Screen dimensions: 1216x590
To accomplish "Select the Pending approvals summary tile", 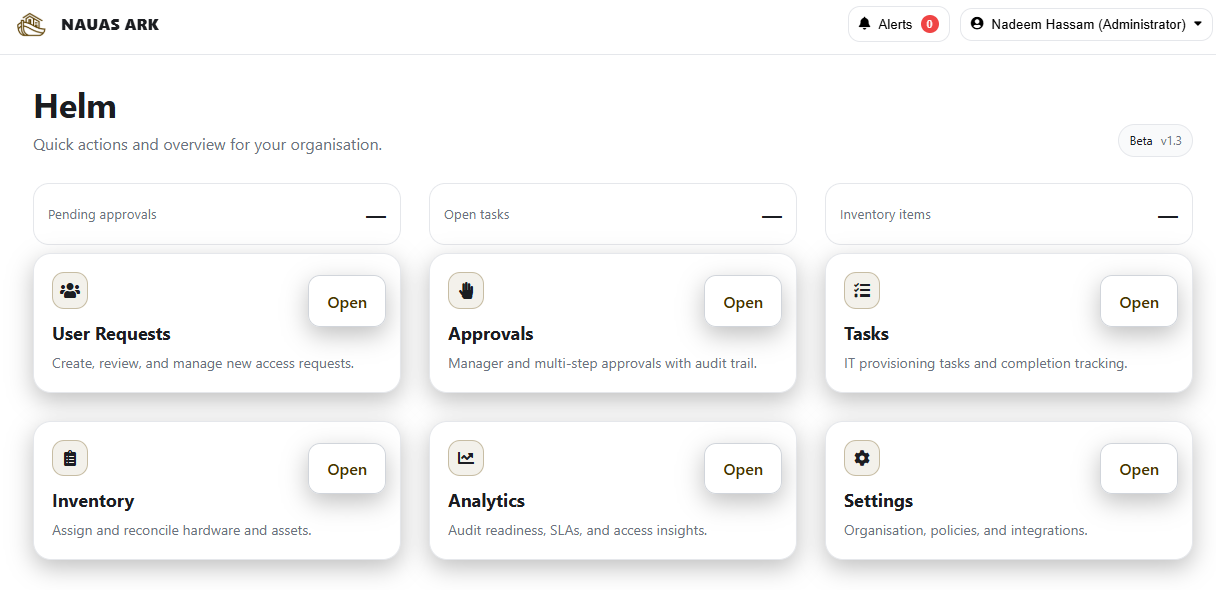I will point(216,214).
